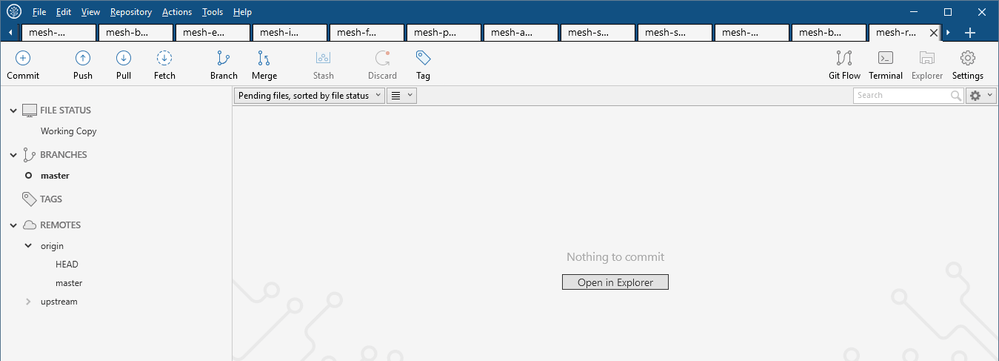Switch to the mesh-p... tab
This screenshot has width=999, height=361.
[x=444, y=32]
